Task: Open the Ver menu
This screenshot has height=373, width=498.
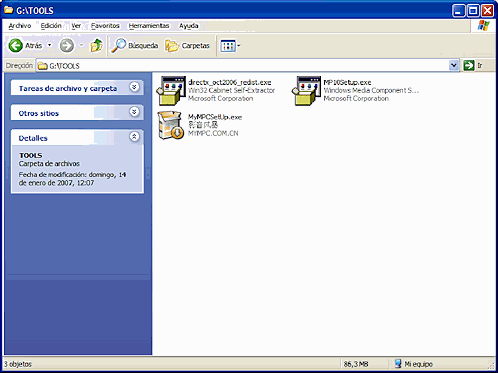Action: pyautogui.click(x=76, y=26)
